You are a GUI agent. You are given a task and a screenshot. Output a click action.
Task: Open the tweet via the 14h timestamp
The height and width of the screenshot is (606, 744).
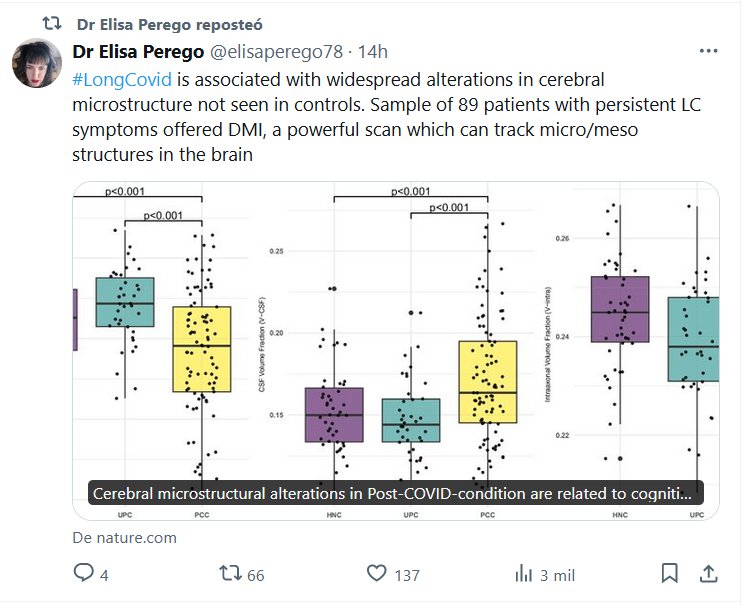pyautogui.click(x=373, y=52)
